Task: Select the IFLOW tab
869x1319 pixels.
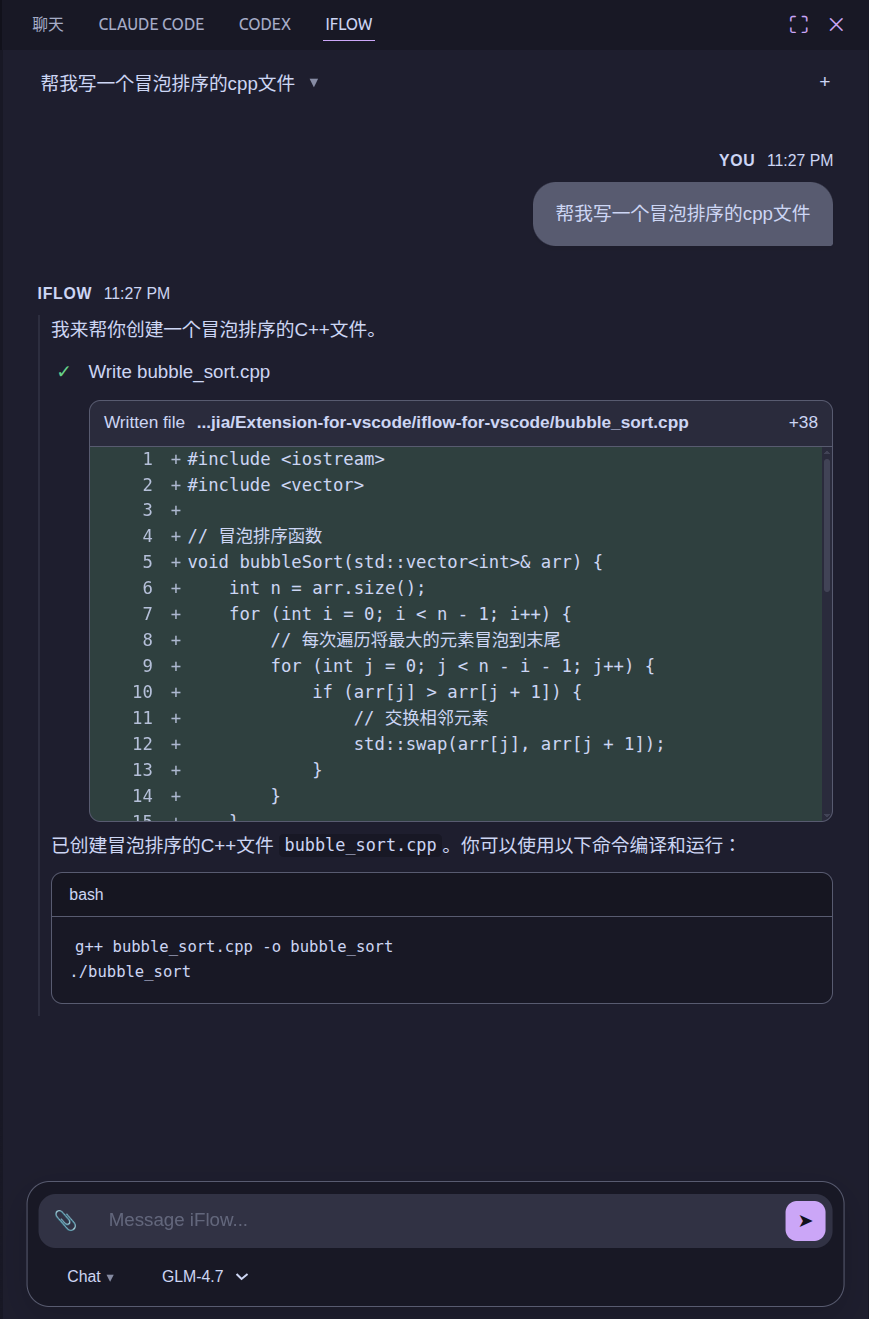Action: tap(349, 24)
